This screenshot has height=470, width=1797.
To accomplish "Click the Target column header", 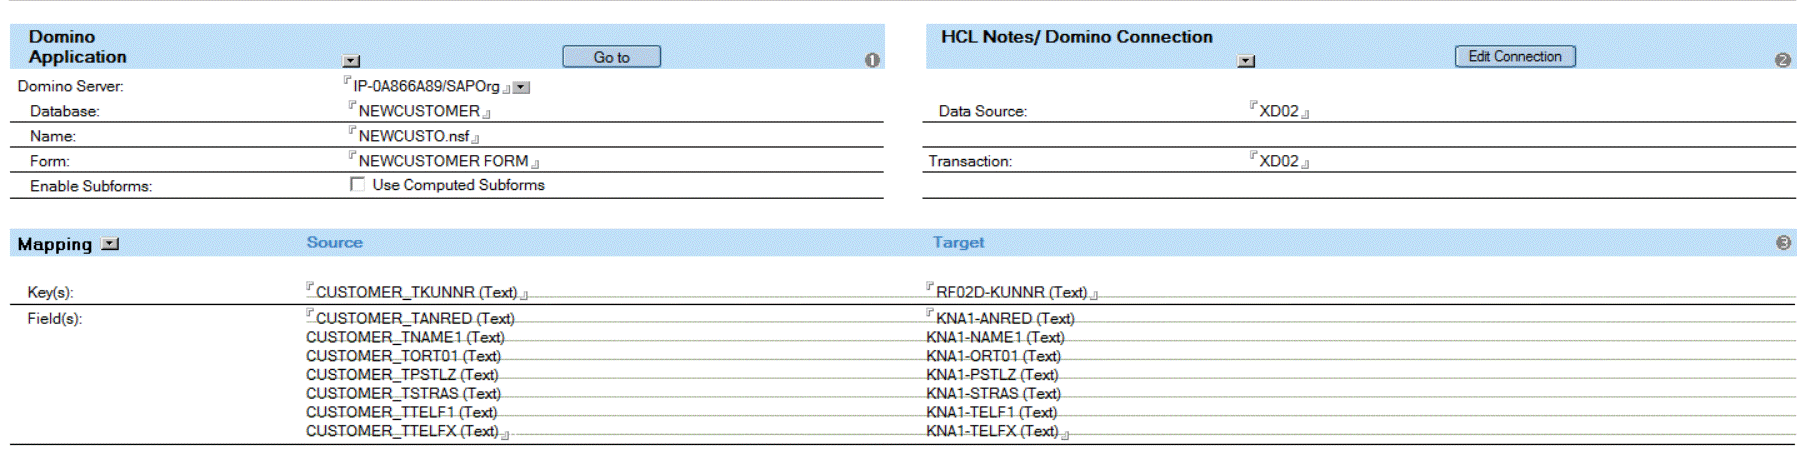I will 958,243.
